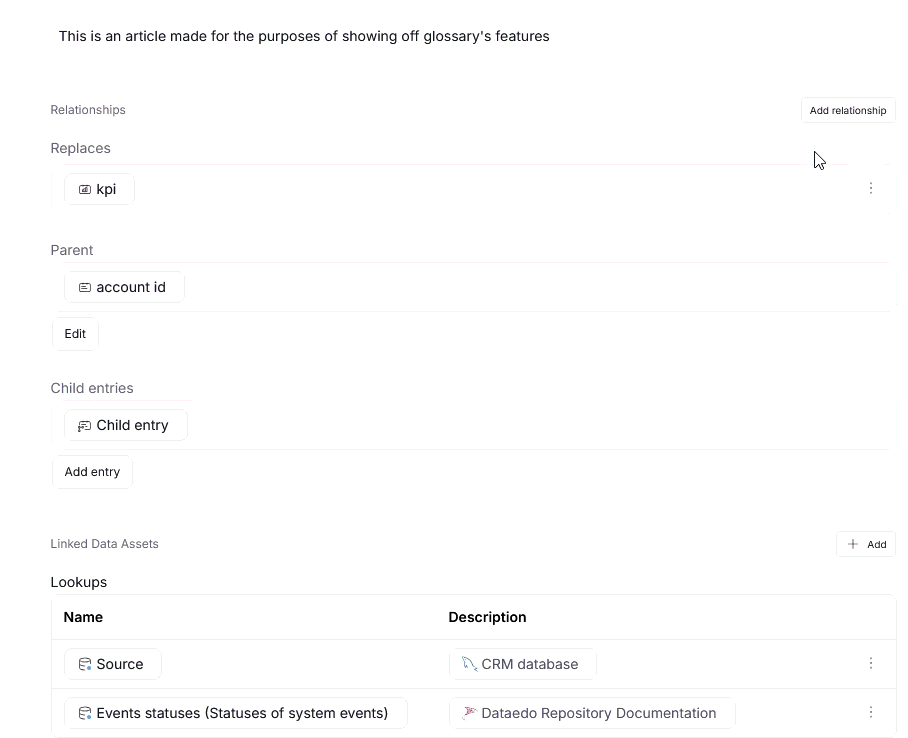The height and width of the screenshot is (738, 908).
Task: Open the CRM database link
Action: (x=529, y=665)
